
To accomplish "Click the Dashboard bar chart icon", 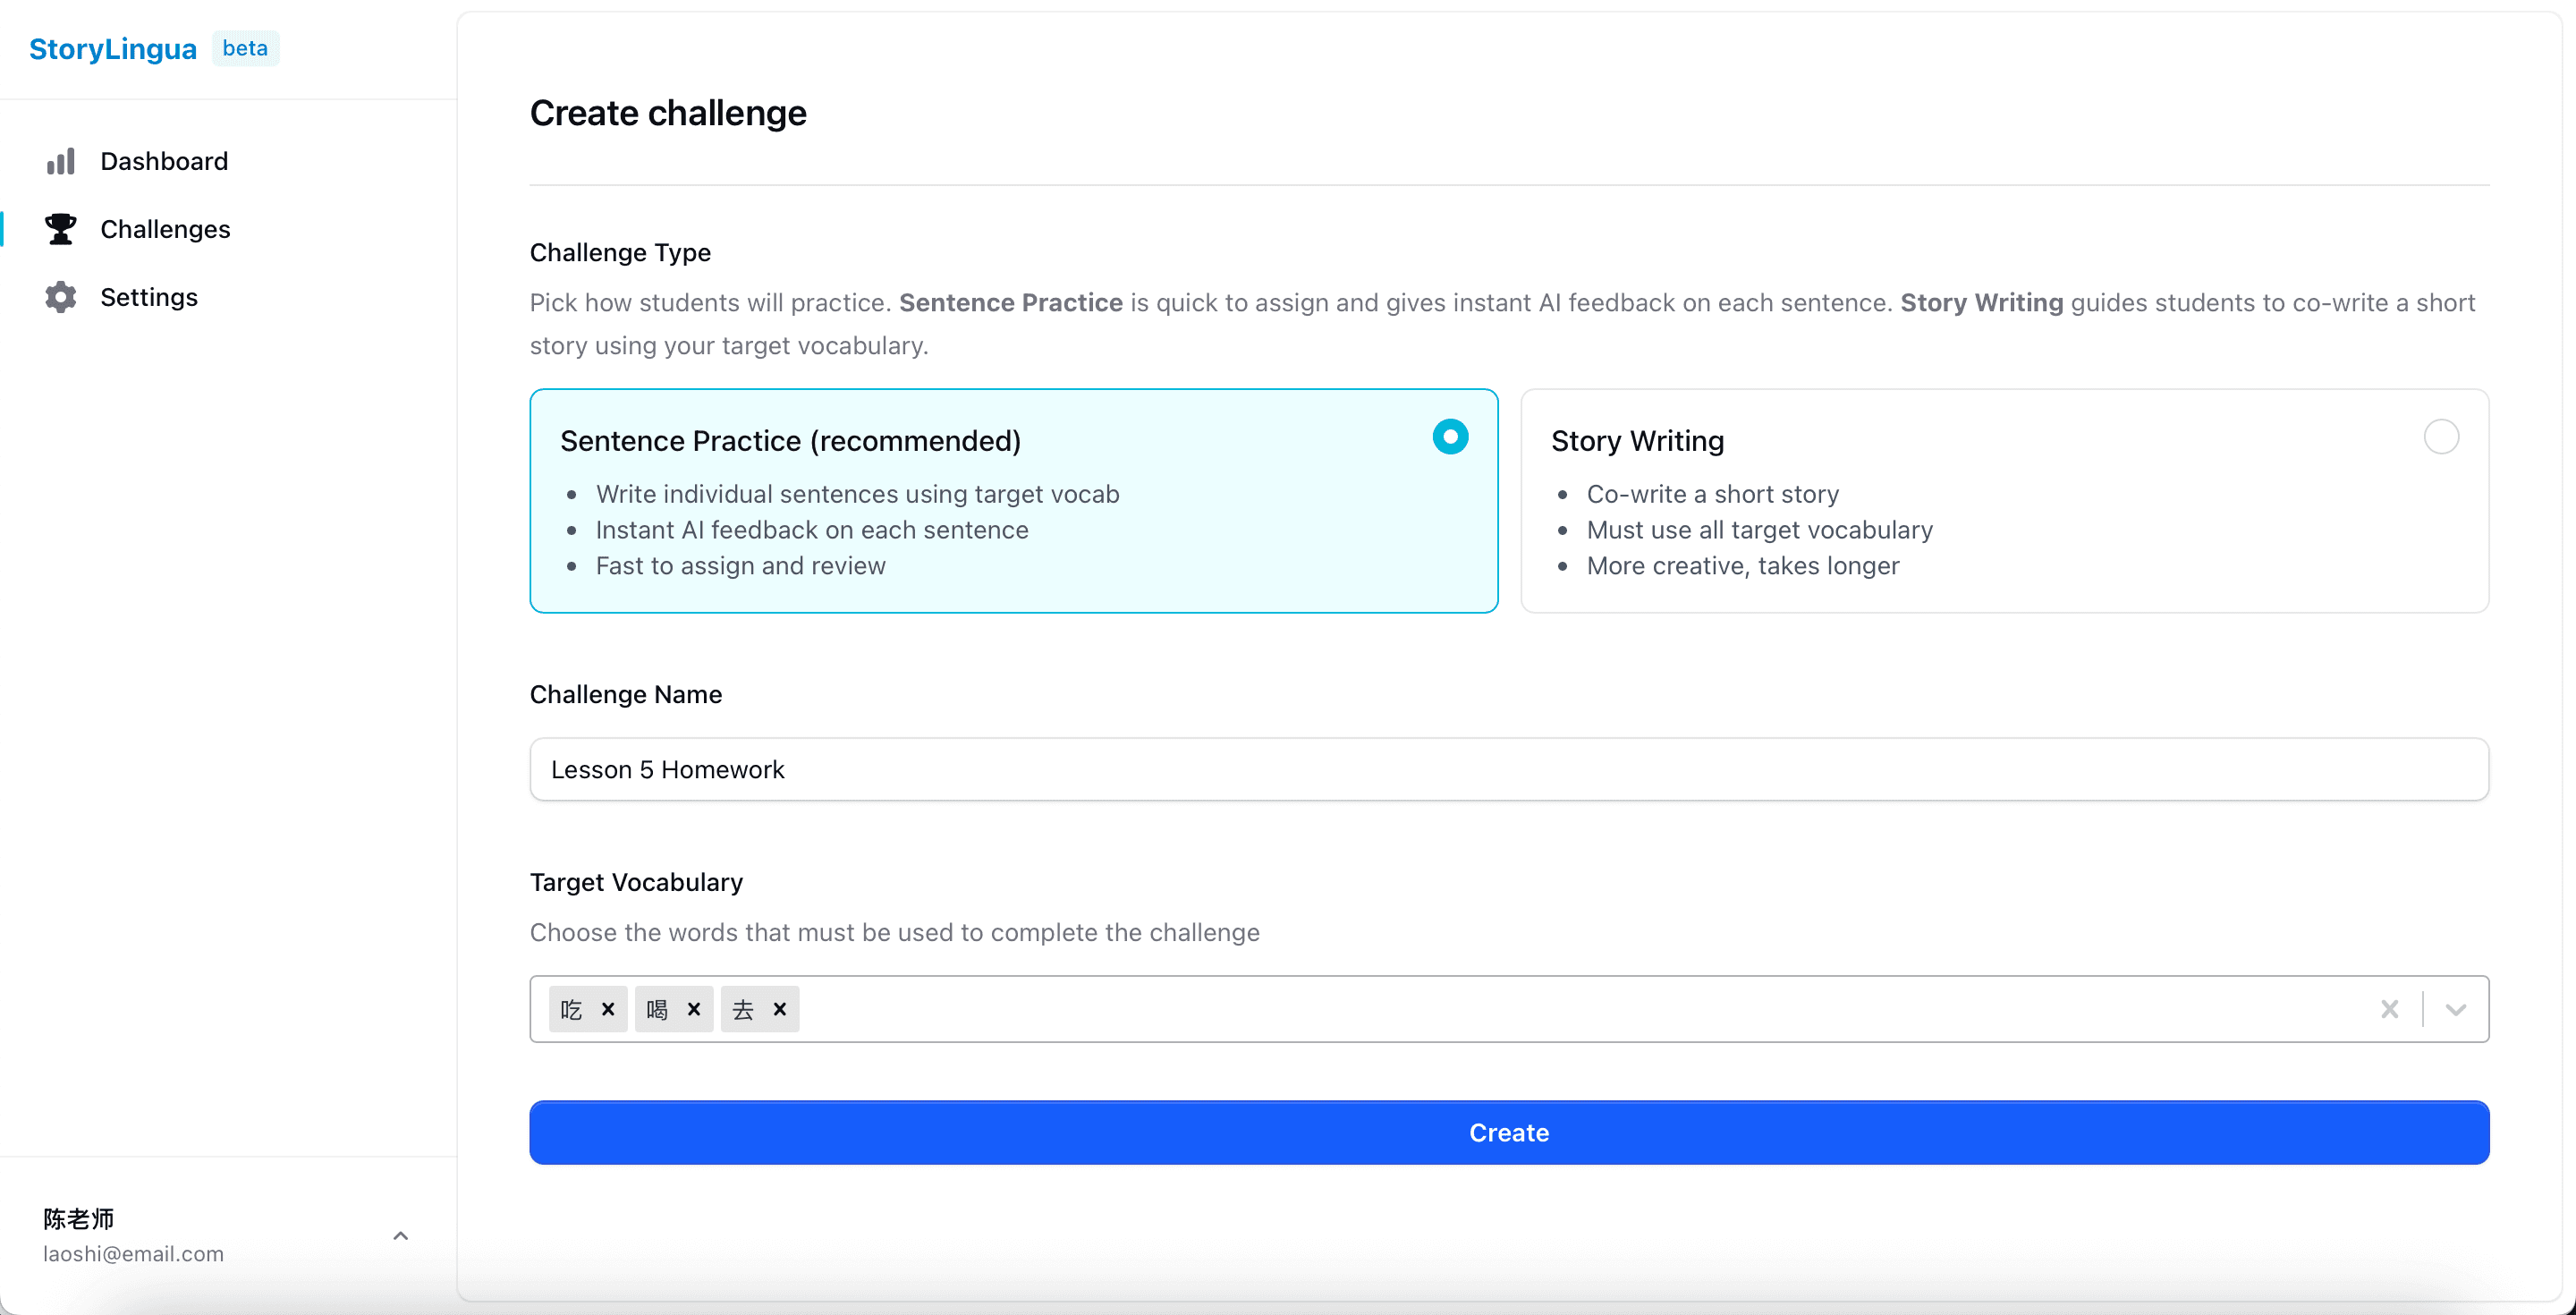I will (61, 161).
